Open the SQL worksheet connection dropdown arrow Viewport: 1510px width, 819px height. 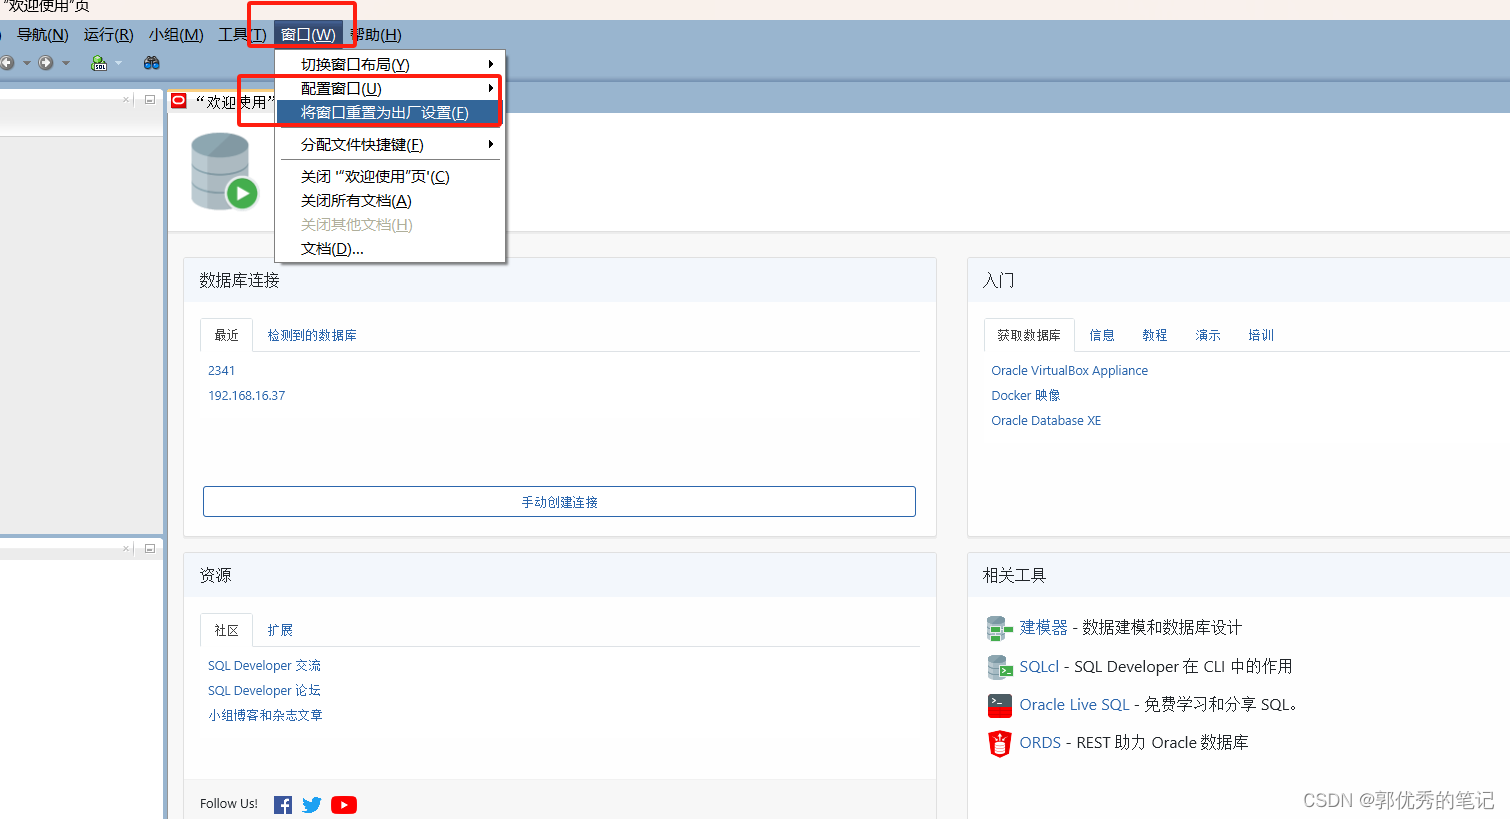tap(118, 63)
